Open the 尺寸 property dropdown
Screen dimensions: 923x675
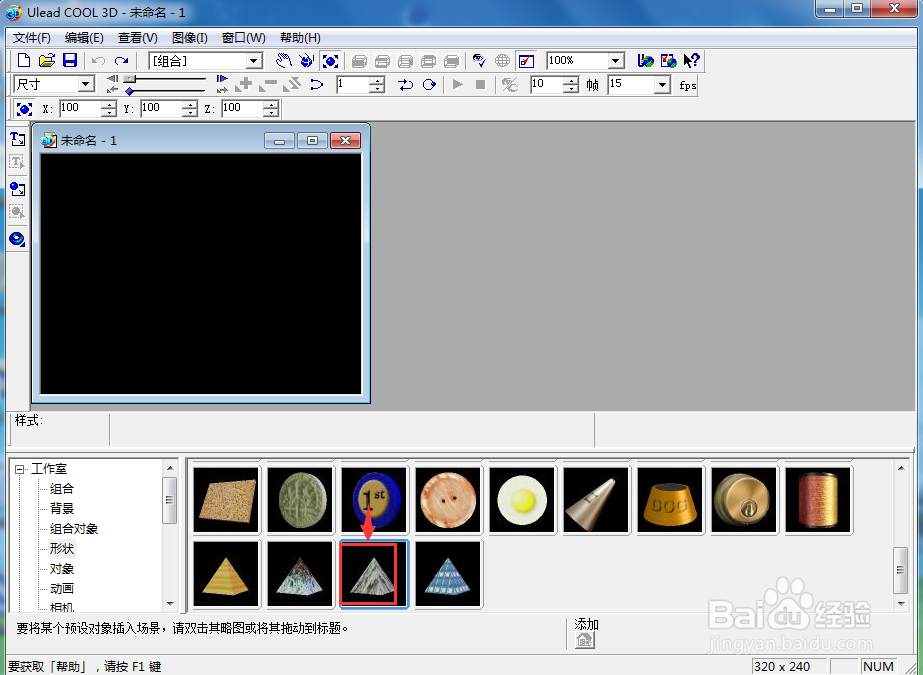(x=85, y=84)
